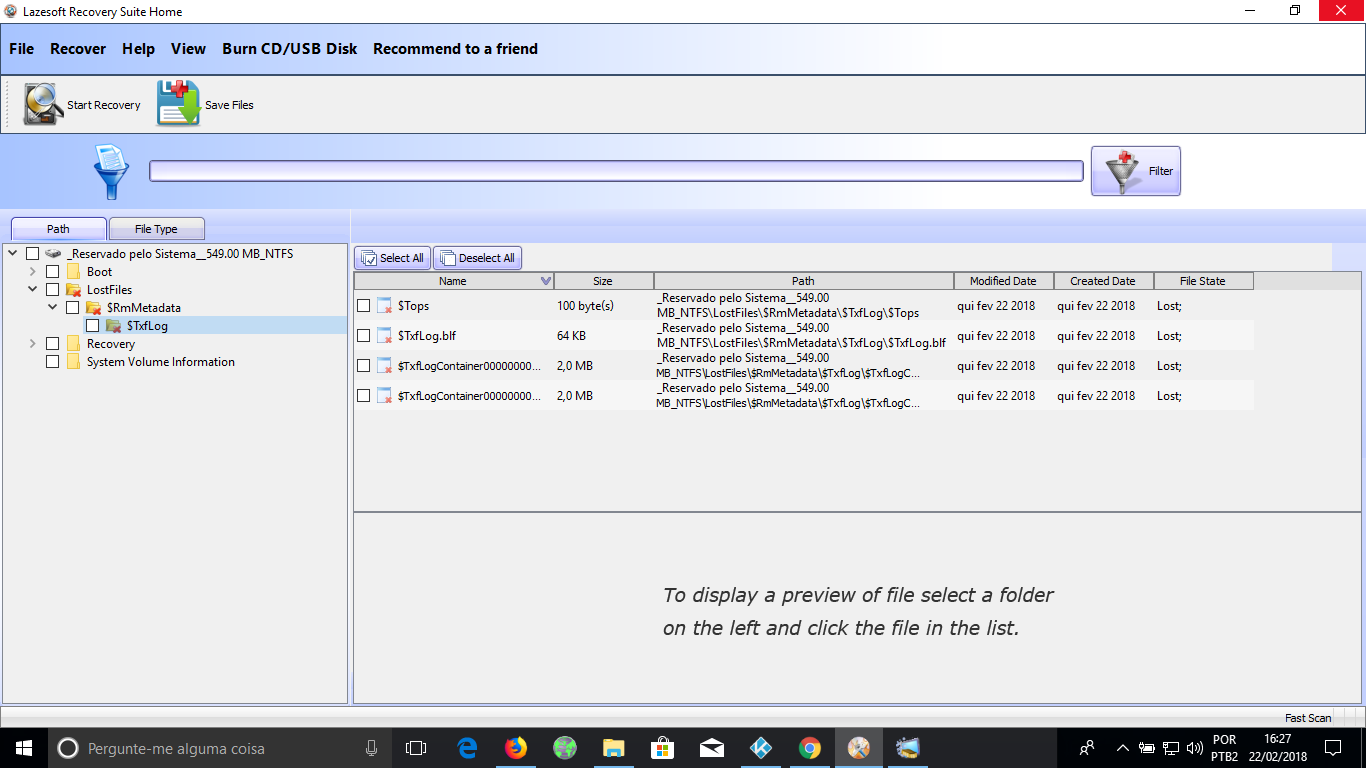Image resolution: width=1366 pixels, height=768 pixels.
Task: Open Mail app from taskbar
Action: 712,748
